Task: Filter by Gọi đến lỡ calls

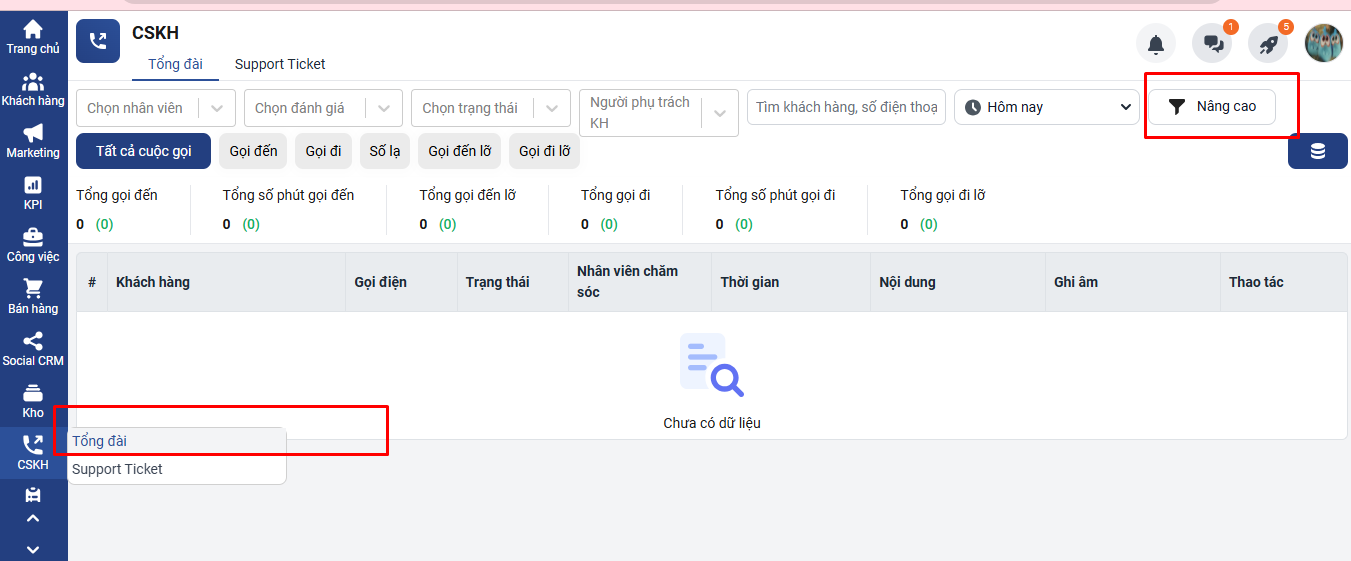Action: pos(459,151)
